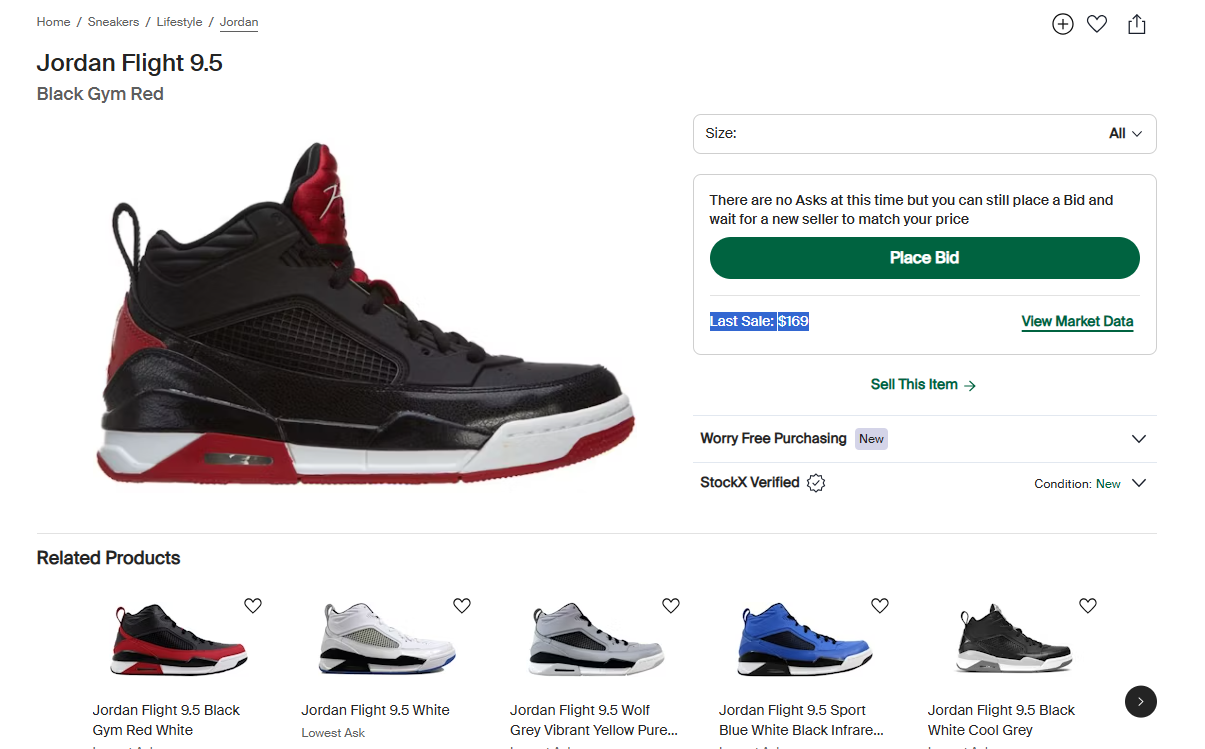Viewport: 1205px width, 749px height.
Task: Open the Size dropdown
Action: 924,134
